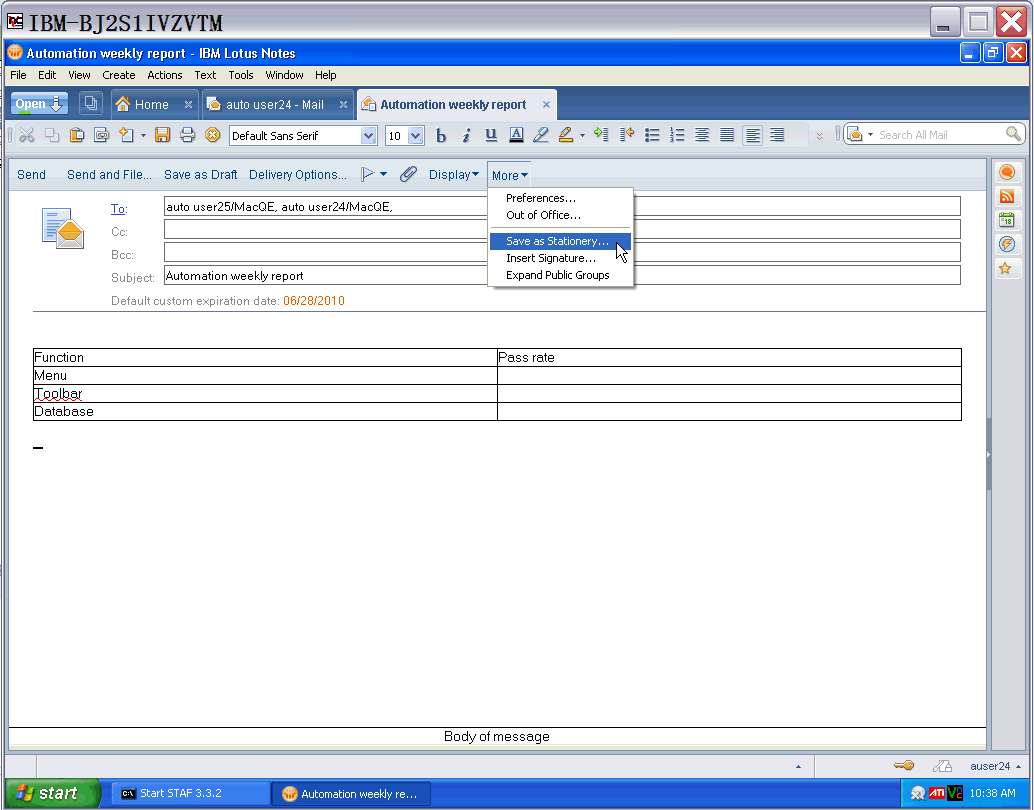Switch to auto user24 - Mail tab
The image size is (1034, 810).
coord(277,104)
